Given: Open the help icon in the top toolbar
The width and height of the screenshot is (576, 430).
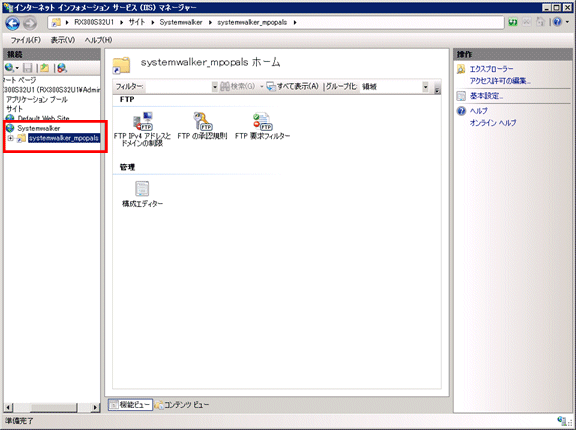Looking at the screenshot, I should point(557,22).
